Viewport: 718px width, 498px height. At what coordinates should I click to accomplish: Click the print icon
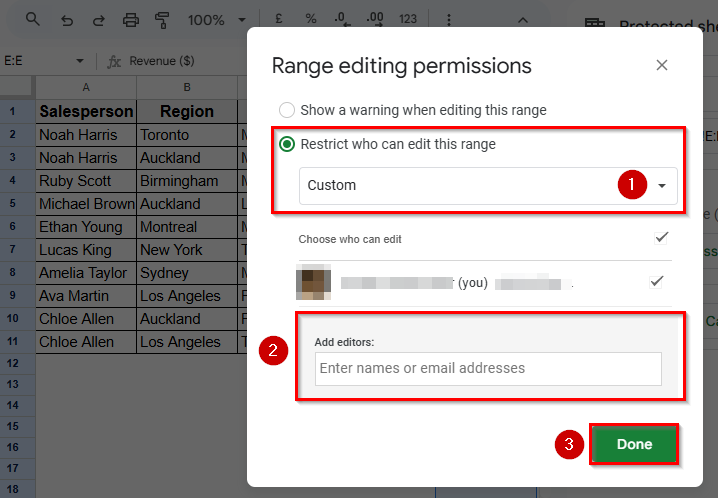[x=131, y=20]
